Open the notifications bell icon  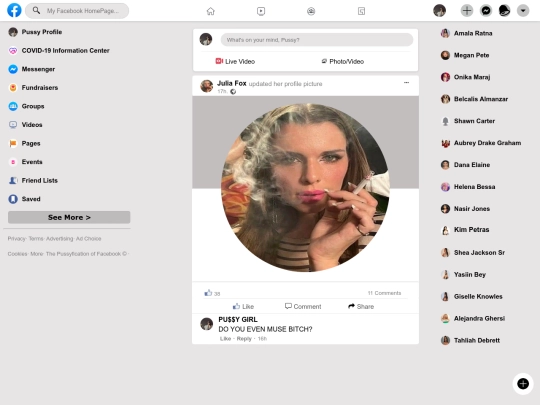pos(505,11)
